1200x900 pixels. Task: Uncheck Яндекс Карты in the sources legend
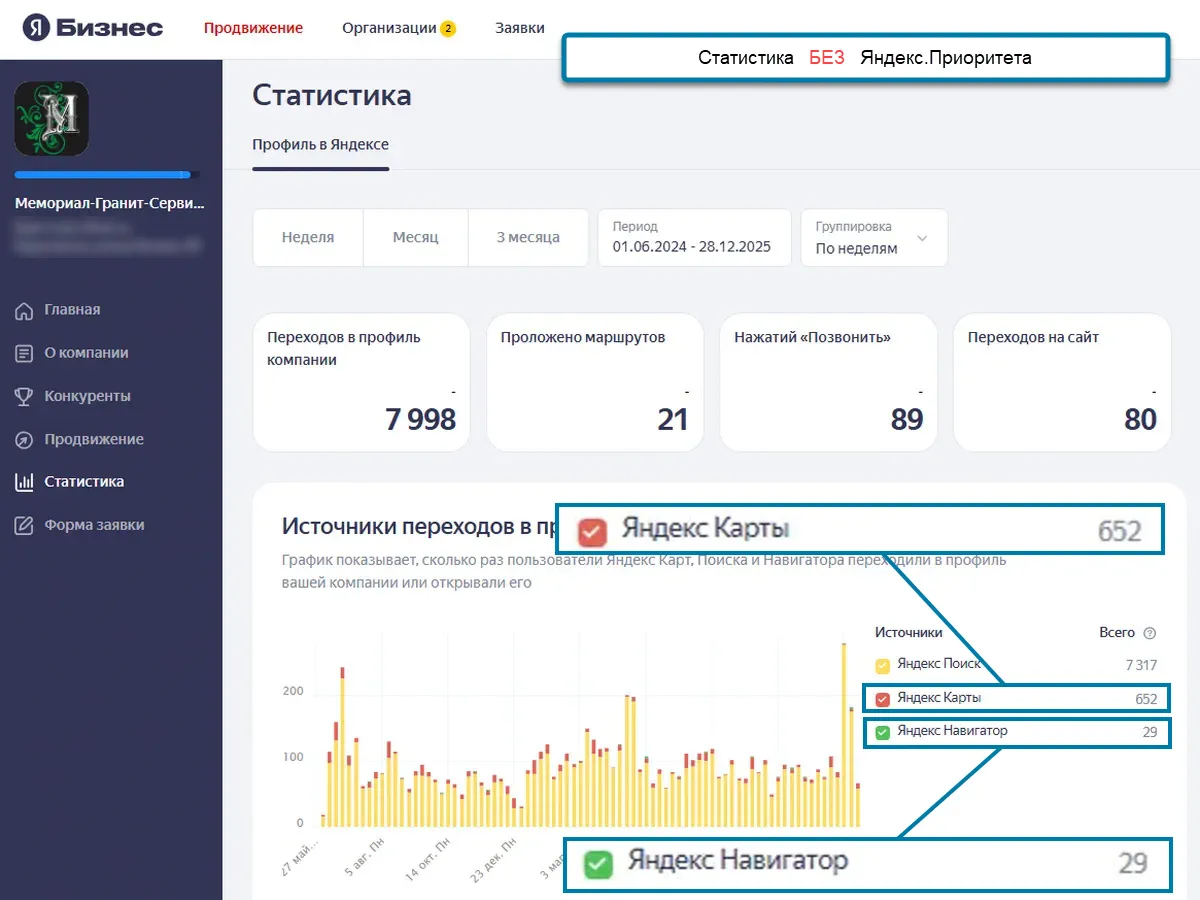coord(883,698)
